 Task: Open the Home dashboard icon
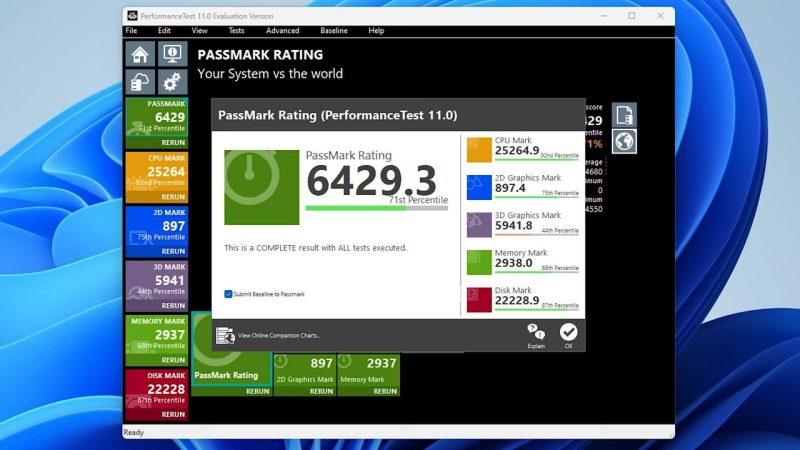[140, 54]
